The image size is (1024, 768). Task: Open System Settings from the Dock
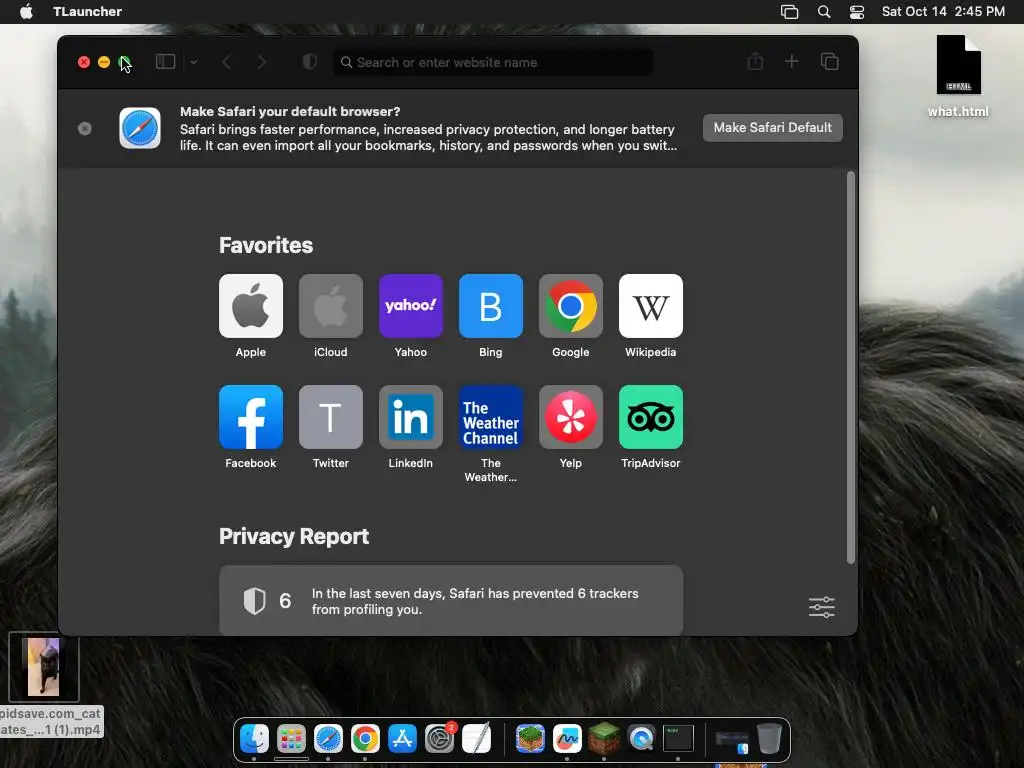440,739
